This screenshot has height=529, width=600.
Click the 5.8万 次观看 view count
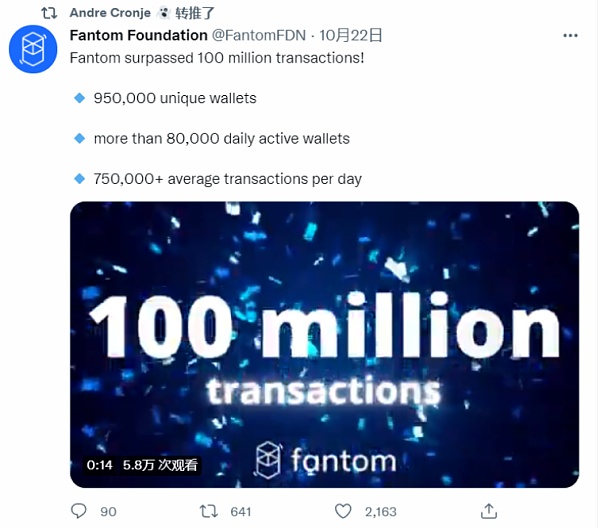coord(160,465)
